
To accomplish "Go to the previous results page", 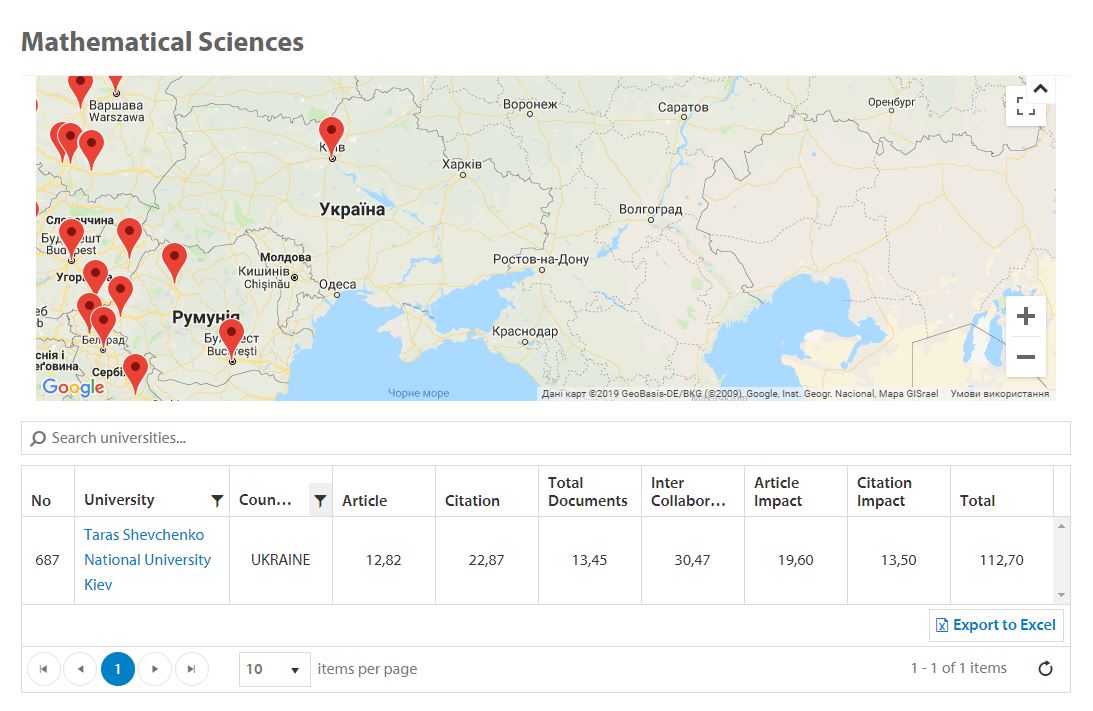I will tap(81, 669).
